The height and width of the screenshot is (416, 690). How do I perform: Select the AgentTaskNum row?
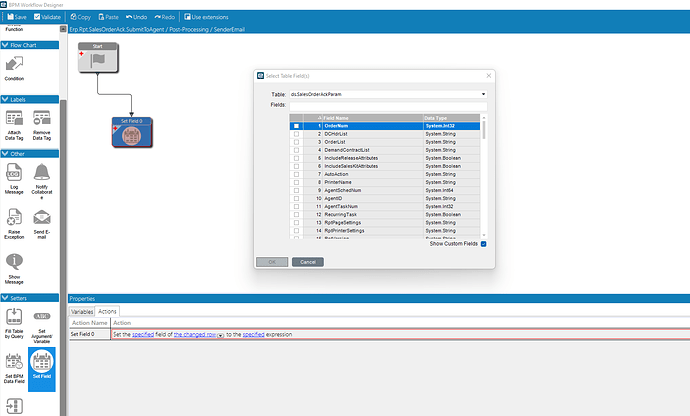385,206
